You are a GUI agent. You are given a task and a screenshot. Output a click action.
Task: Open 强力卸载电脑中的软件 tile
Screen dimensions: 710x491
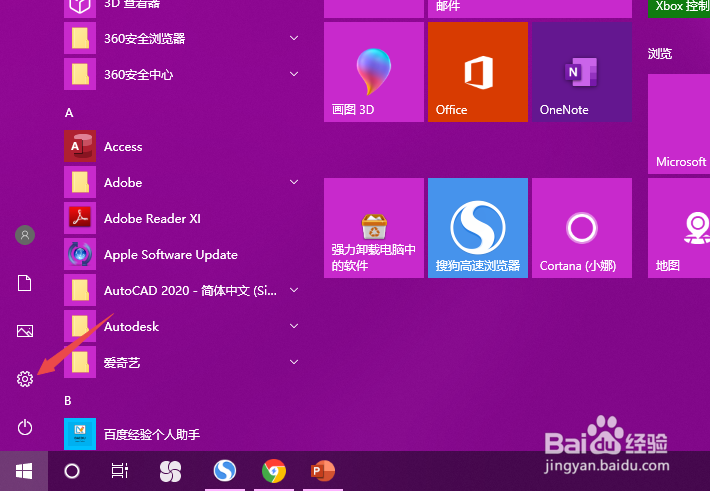(x=374, y=228)
